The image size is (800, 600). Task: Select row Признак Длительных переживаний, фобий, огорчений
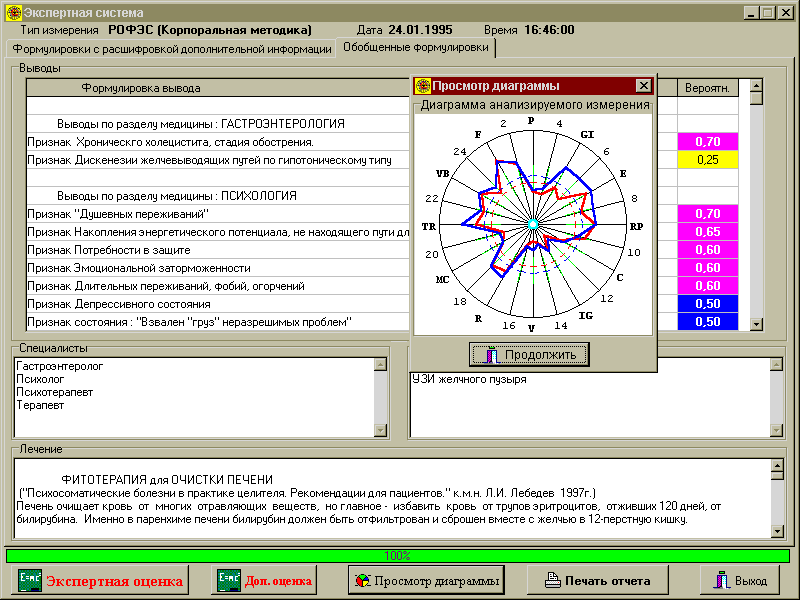click(x=218, y=286)
